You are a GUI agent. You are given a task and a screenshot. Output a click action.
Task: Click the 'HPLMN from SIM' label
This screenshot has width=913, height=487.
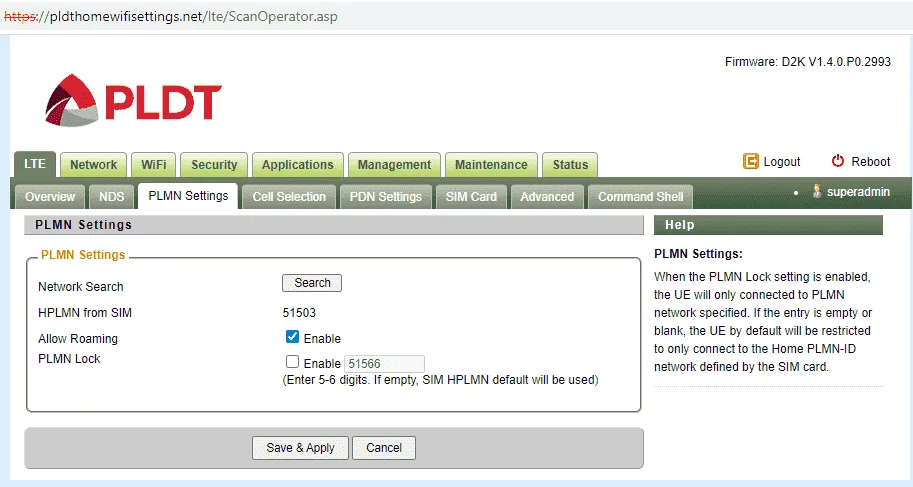(x=85, y=313)
